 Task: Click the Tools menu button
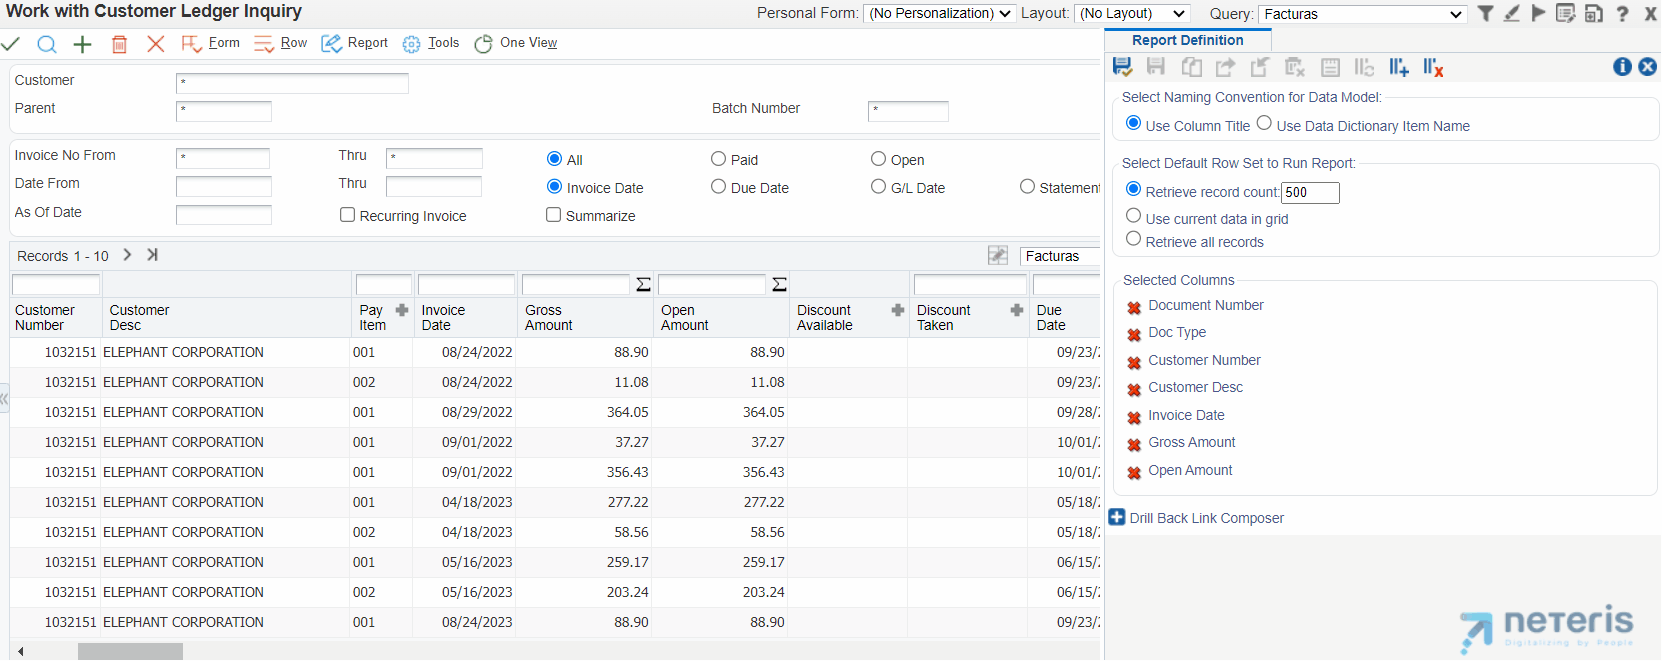coord(431,43)
